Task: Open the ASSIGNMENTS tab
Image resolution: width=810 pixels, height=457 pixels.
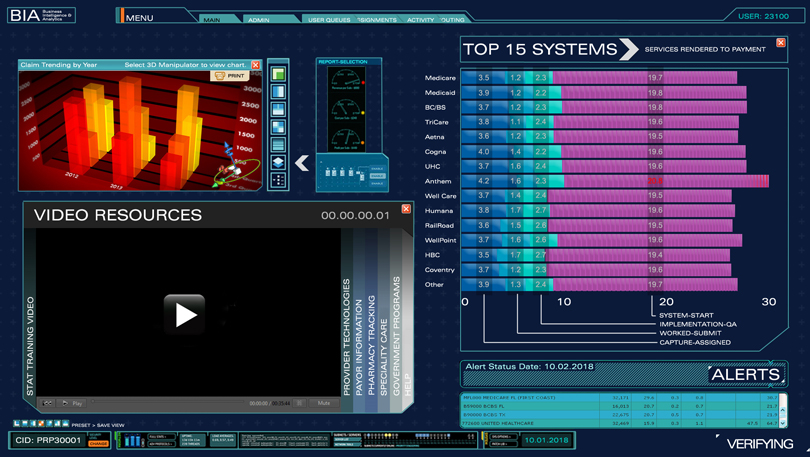Action: tap(377, 20)
